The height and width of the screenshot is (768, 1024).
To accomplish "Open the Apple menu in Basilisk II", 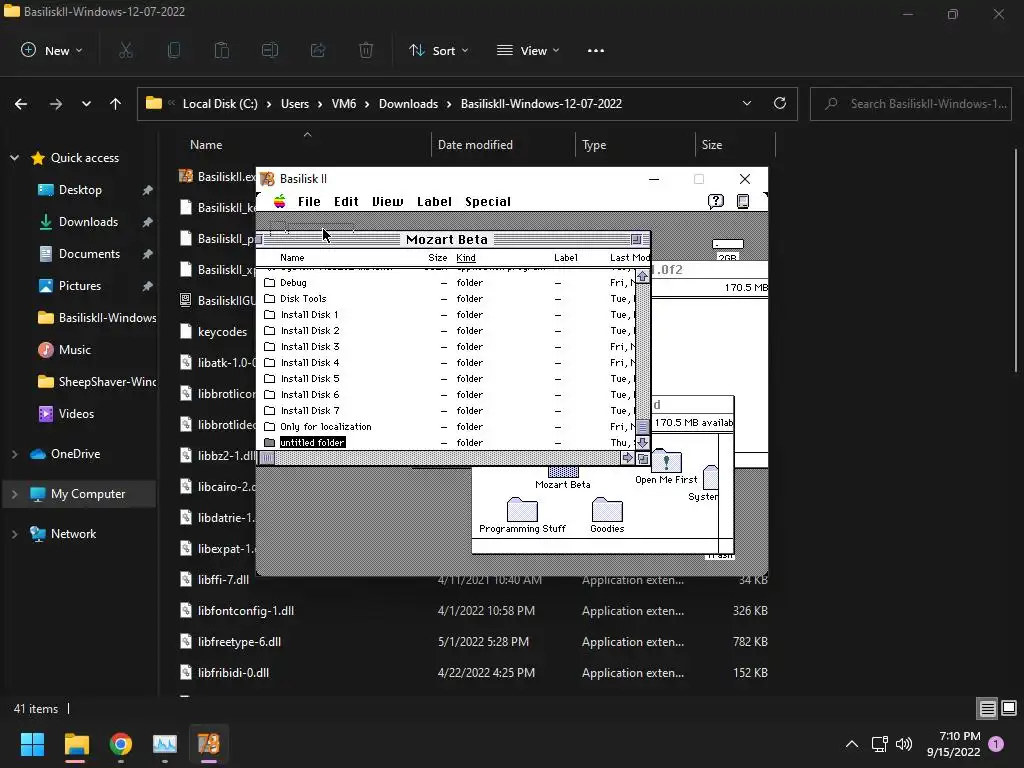I will point(280,201).
